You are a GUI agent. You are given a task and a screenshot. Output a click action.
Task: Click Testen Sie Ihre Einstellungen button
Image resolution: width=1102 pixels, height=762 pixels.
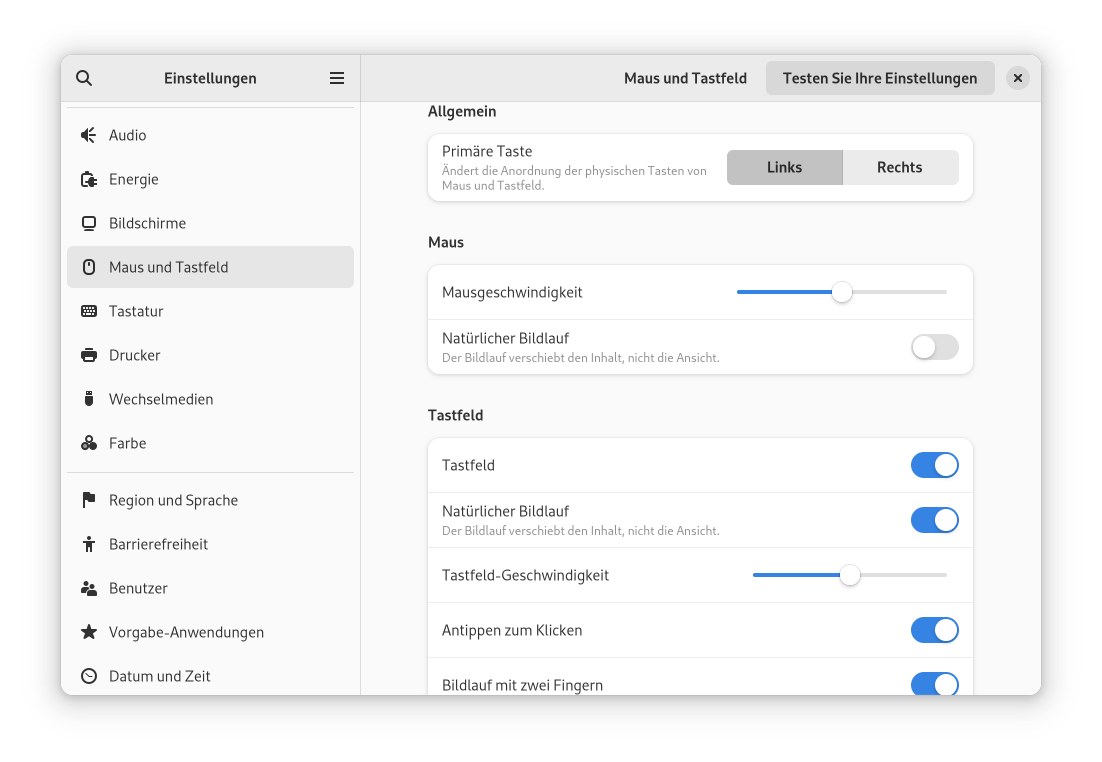pos(879,78)
